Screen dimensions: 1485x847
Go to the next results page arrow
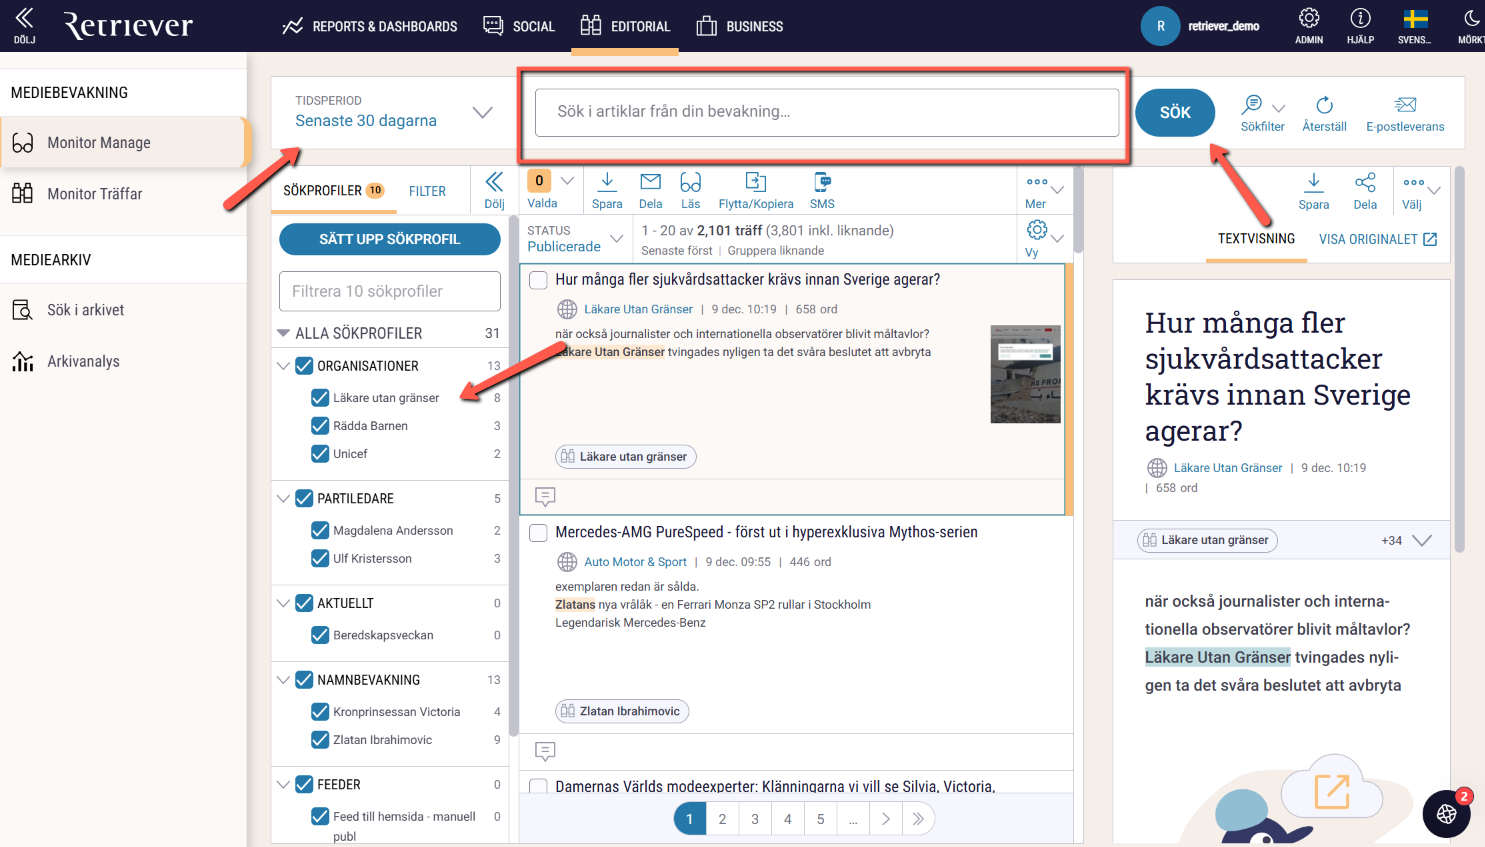(885, 819)
